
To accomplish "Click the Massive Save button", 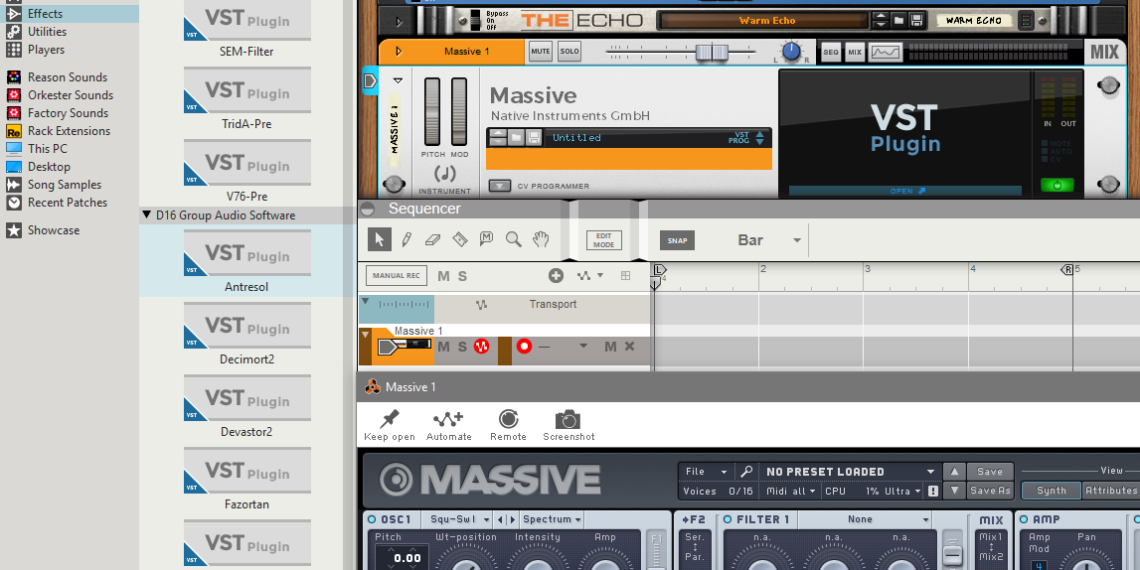I will (x=990, y=471).
